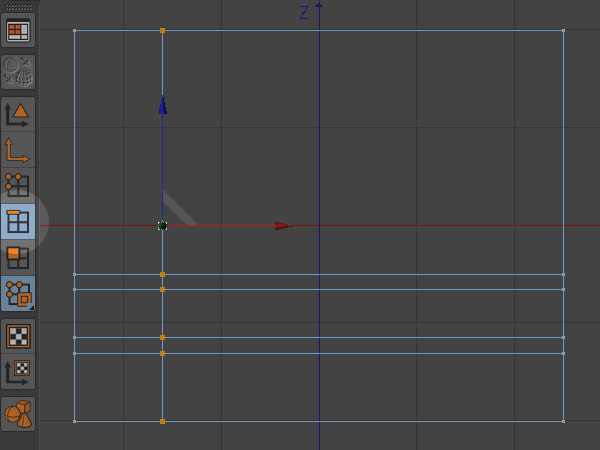Select the Model mode triangle-with-axes icon

tap(18, 114)
